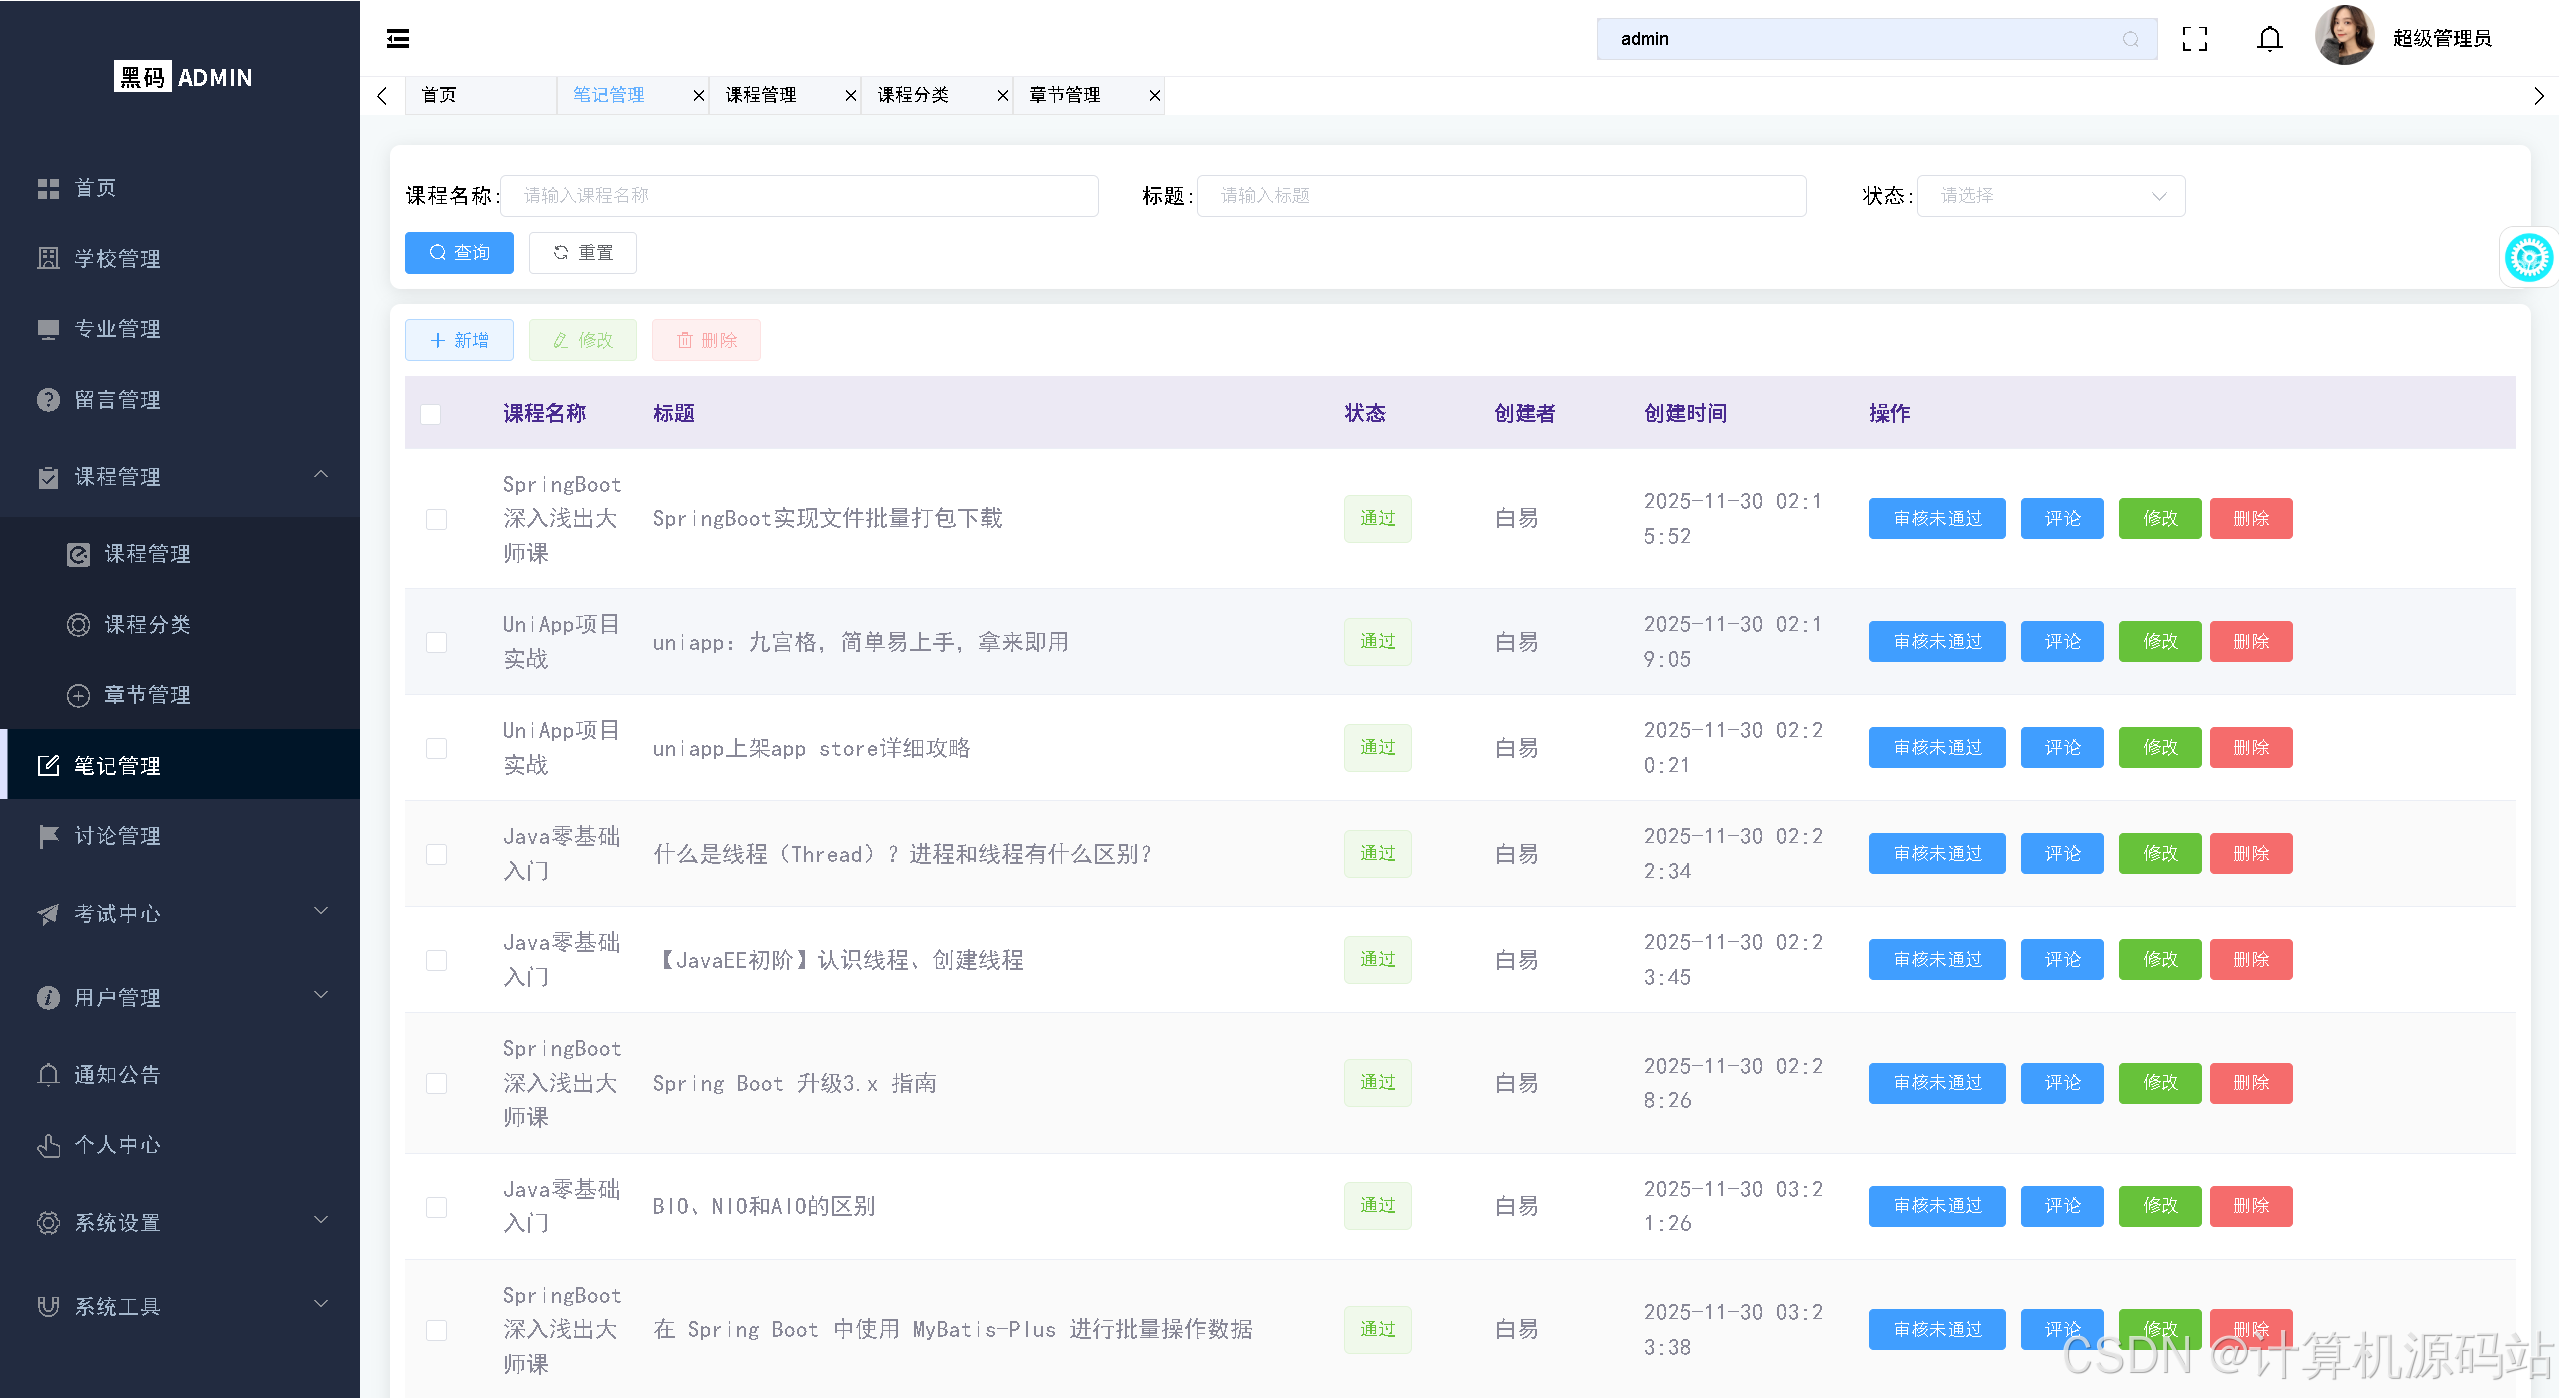This screenshot has width=2559, height=1398.
Task: Click the fullscreen toggle icon
Action: [x=2194, y=39]
